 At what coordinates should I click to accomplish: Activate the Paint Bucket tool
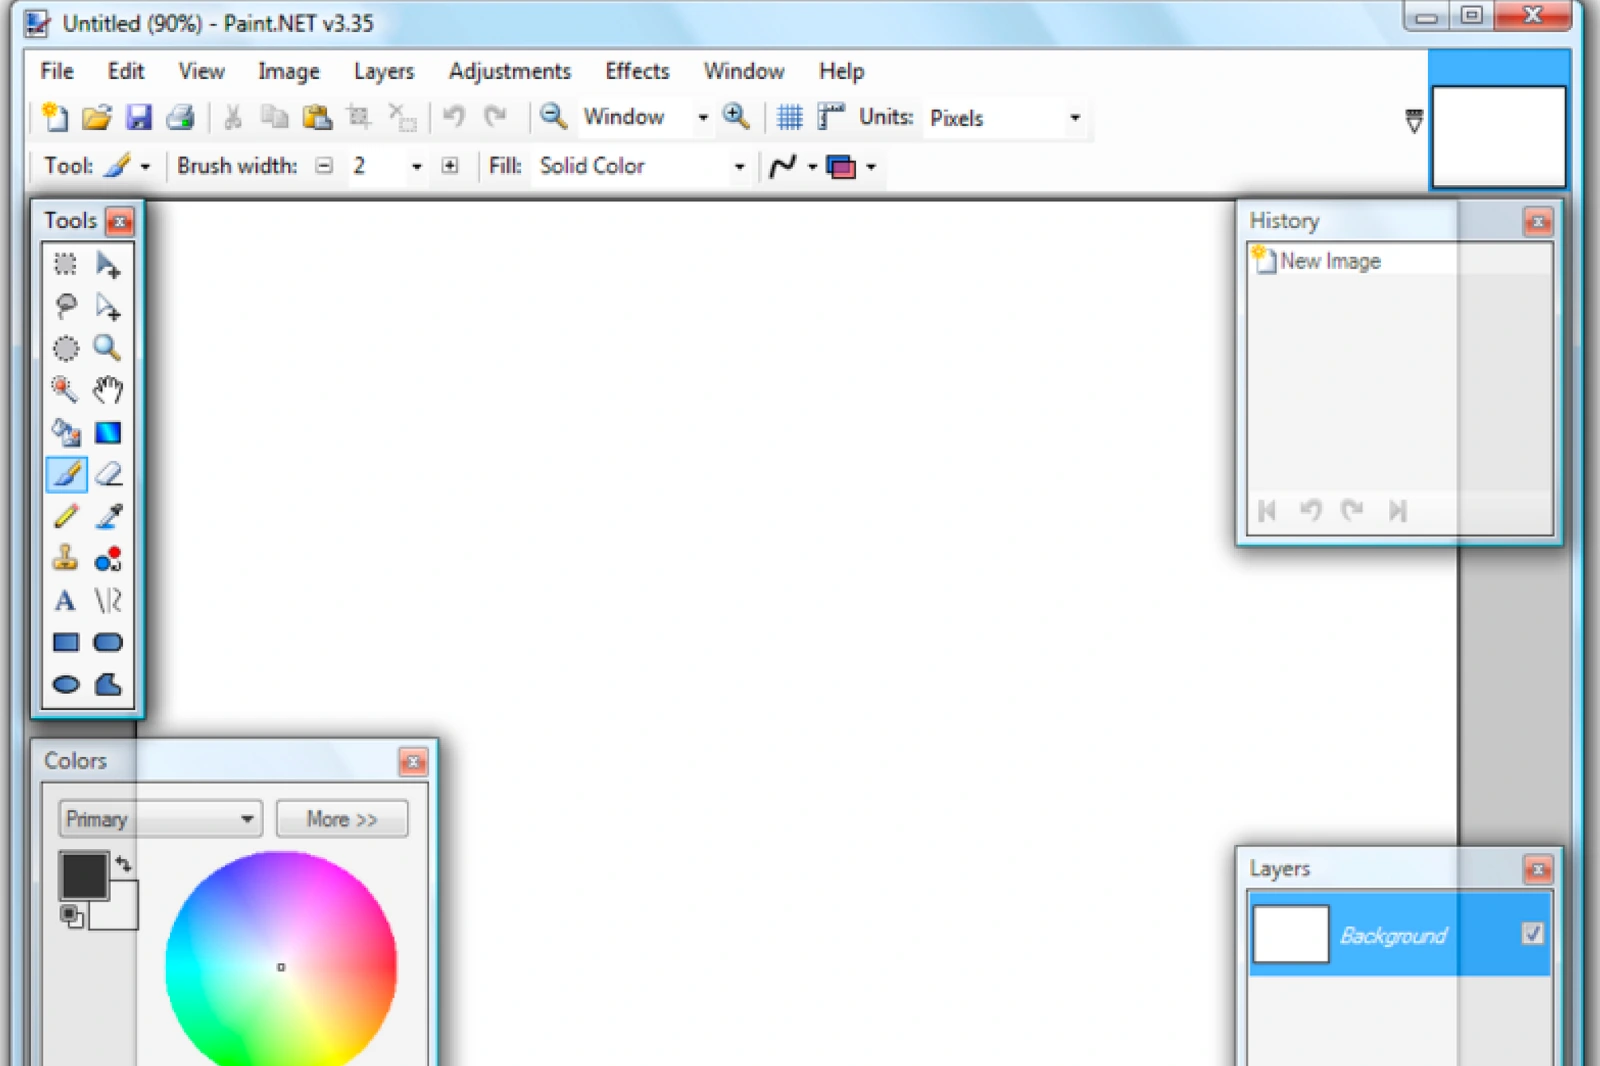click(x=65, y=432)
